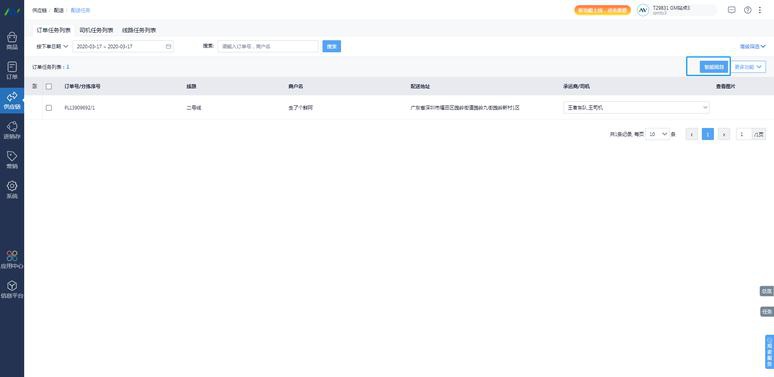Click the user avatar circle in top bar
This screenshot has width=774, height=377.
pos(643,10)
